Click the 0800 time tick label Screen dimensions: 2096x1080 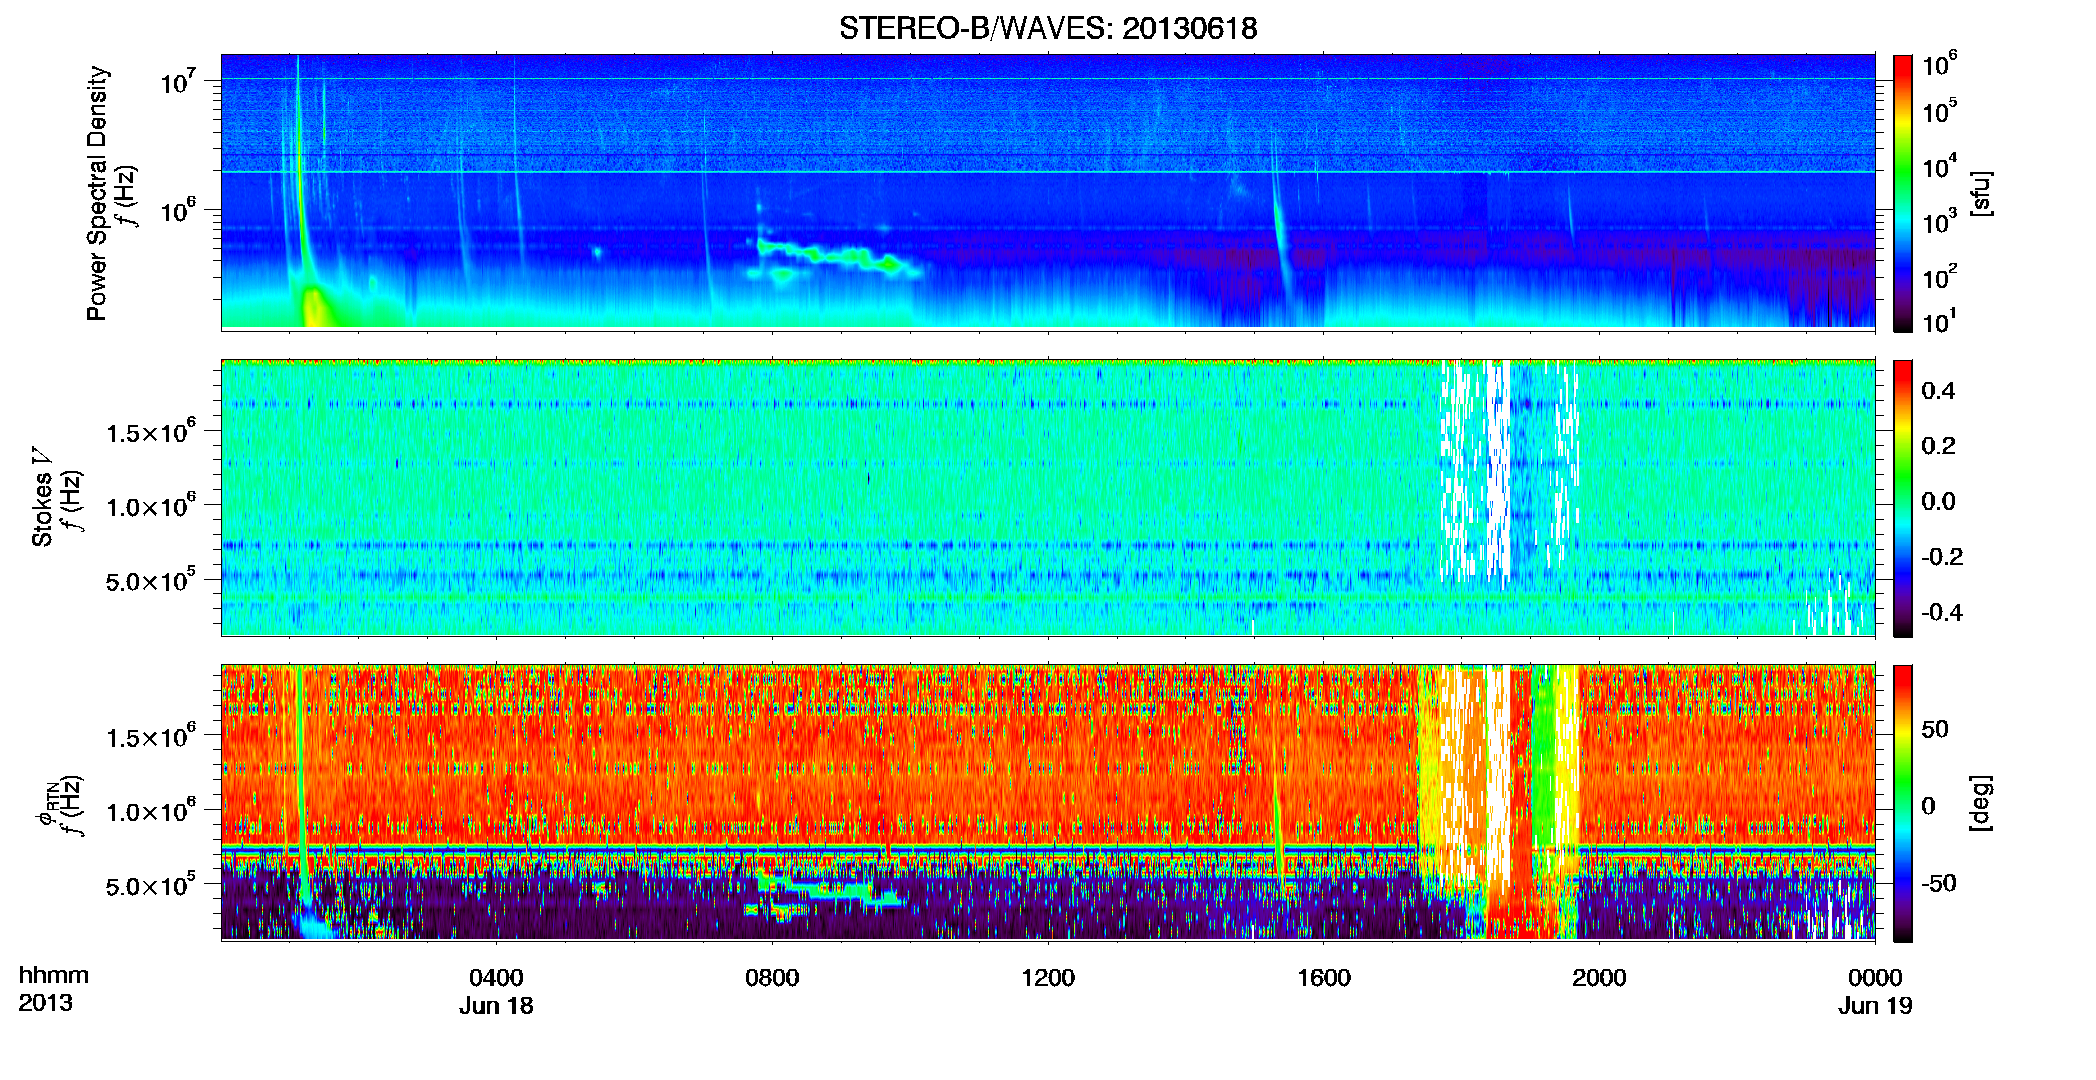point(772,977)
